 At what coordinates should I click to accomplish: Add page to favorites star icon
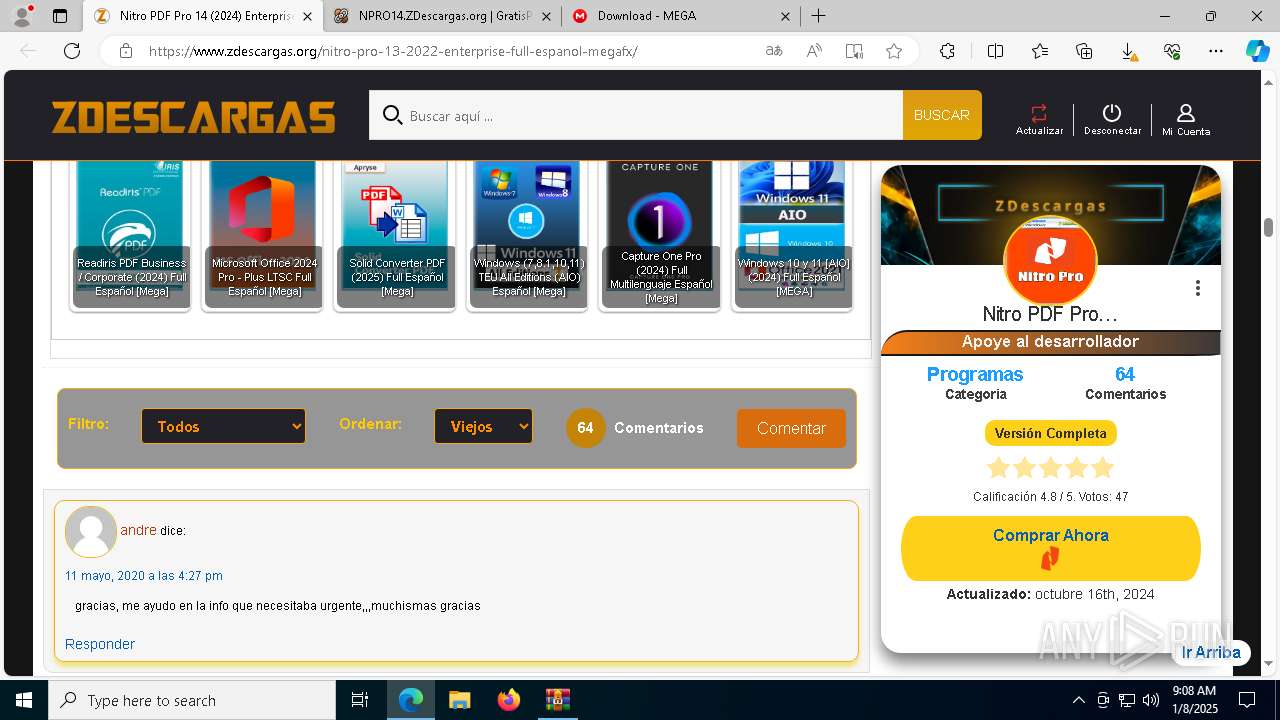894,51
